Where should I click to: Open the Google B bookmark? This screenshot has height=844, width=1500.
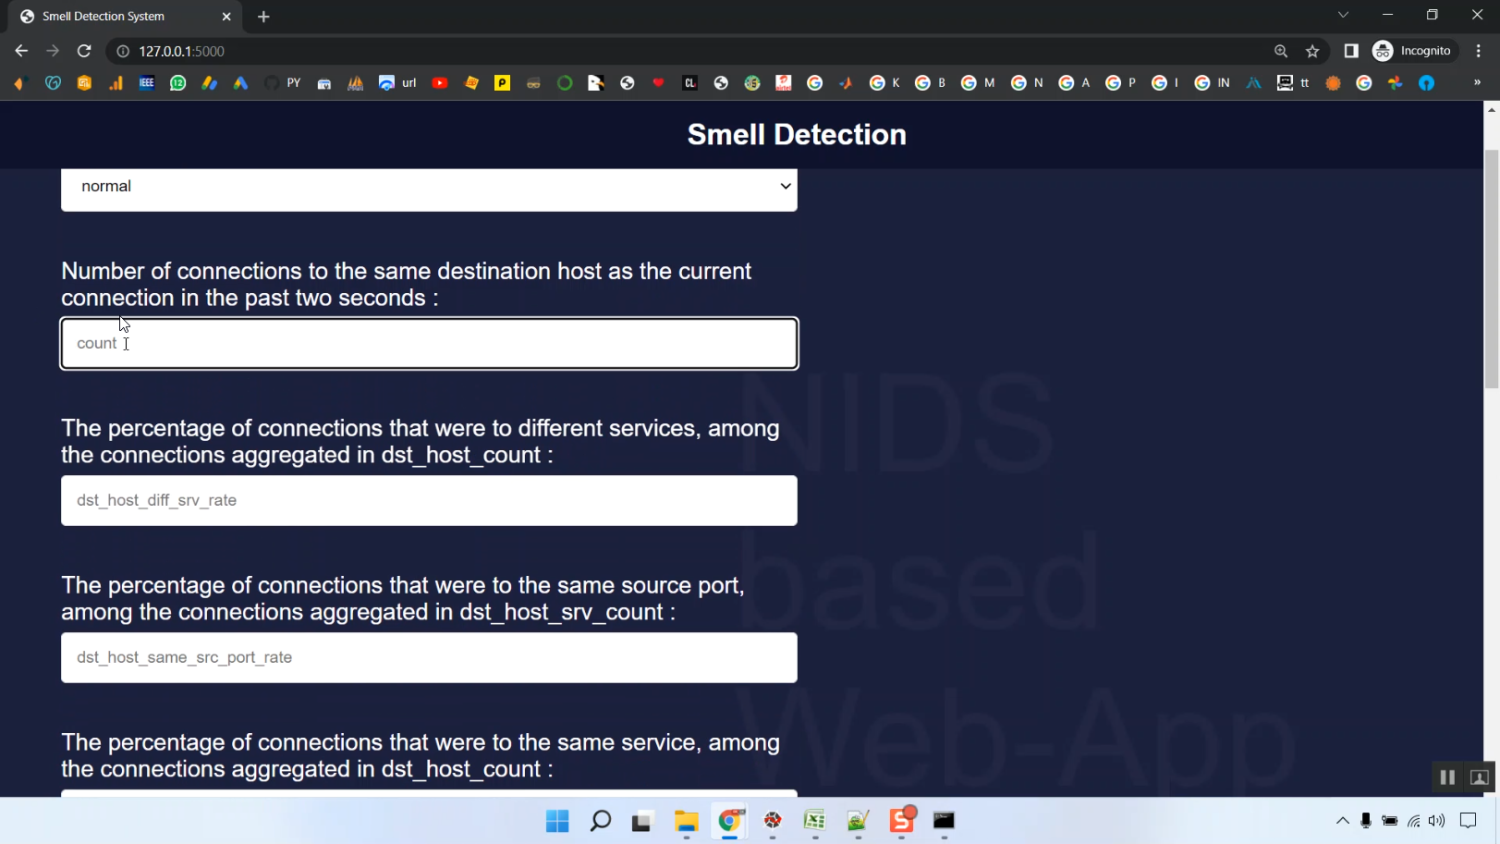[931, 83]
